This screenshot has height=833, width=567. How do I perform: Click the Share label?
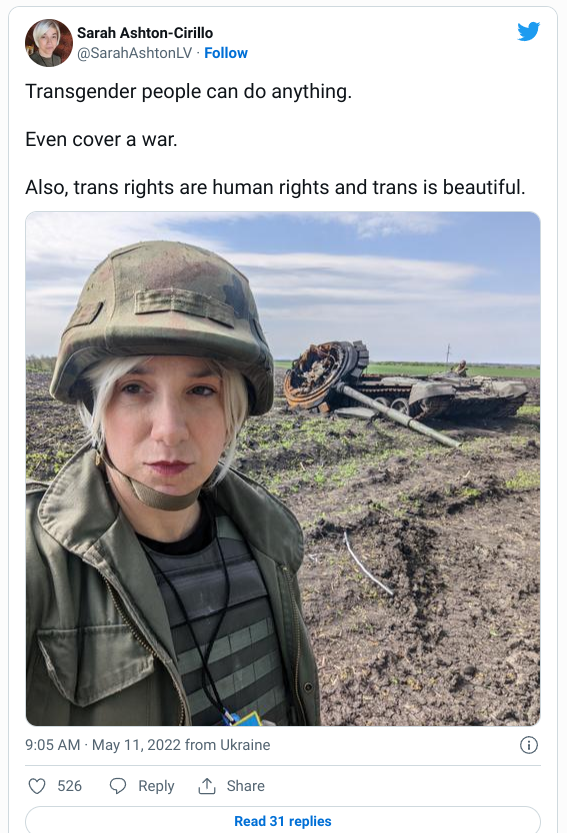click(x=246, y=786)
